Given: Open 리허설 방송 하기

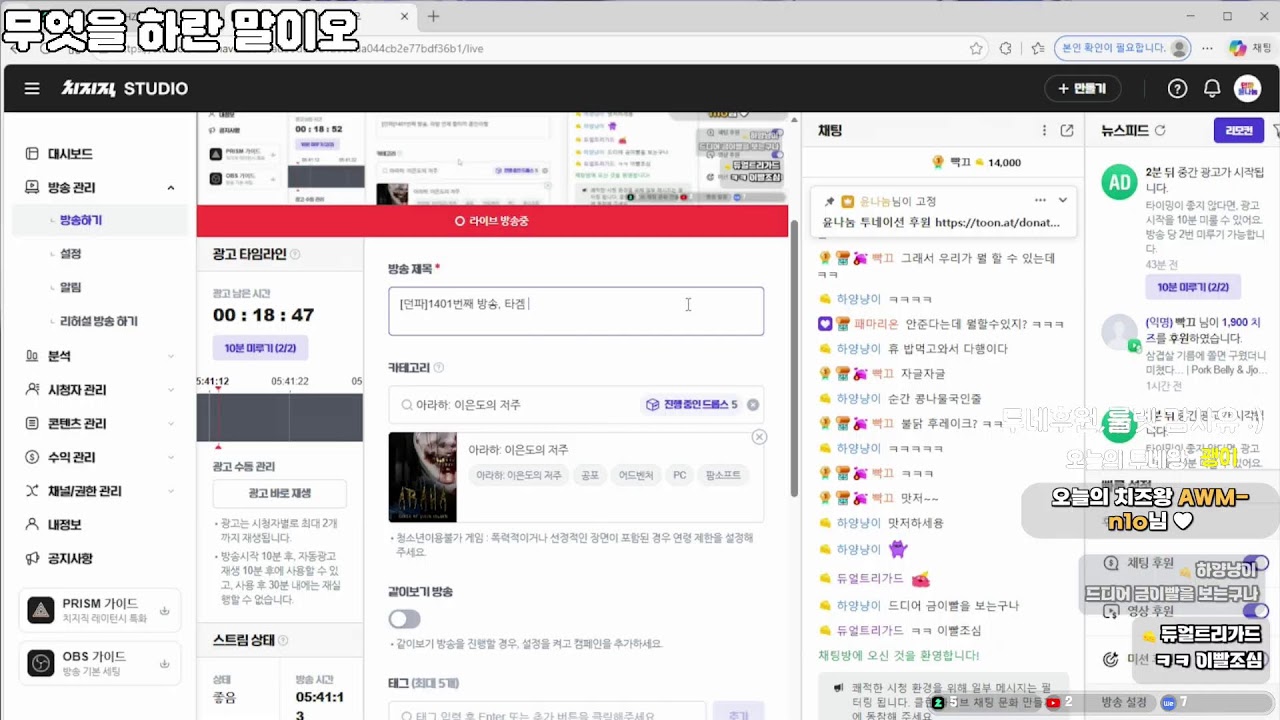Looking at the screenshot, I should pos(98,322).
